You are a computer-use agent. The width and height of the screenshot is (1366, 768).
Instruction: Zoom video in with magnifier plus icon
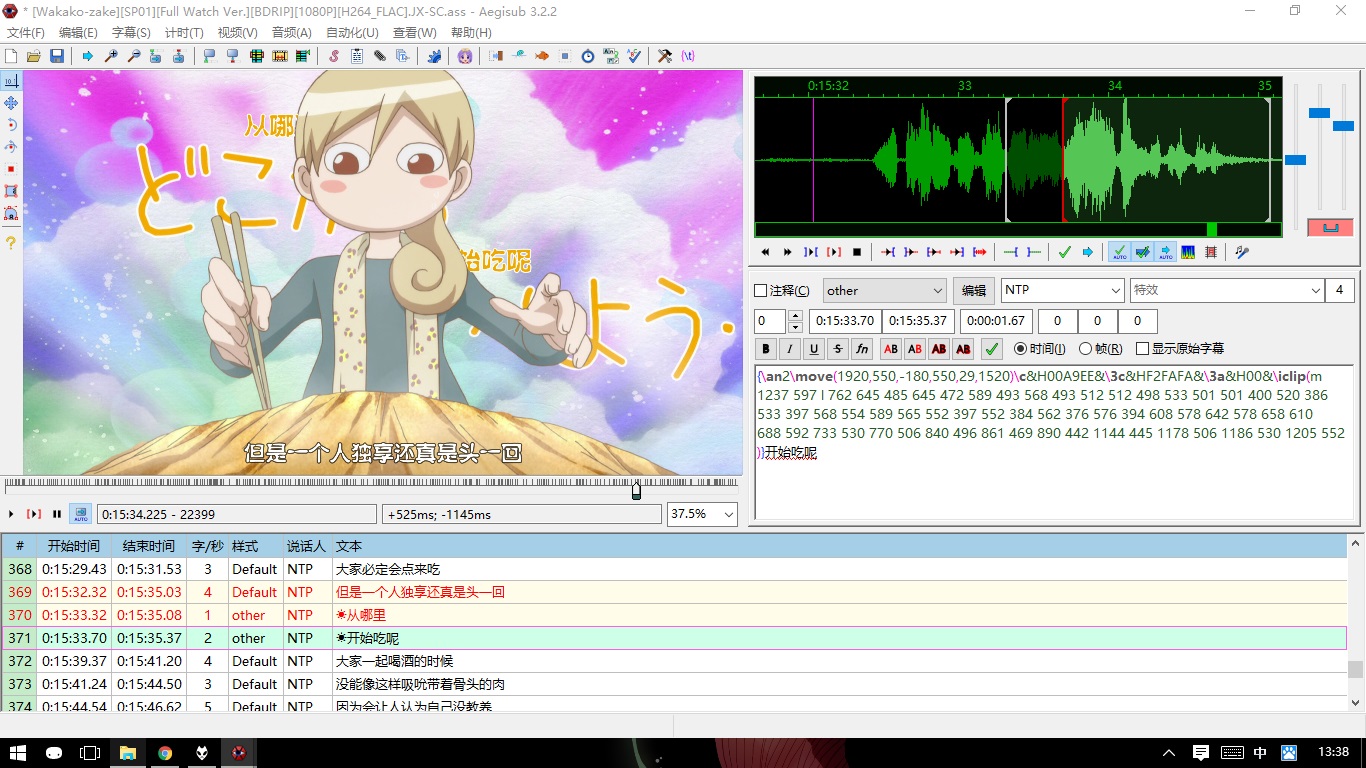pos(111,56)
